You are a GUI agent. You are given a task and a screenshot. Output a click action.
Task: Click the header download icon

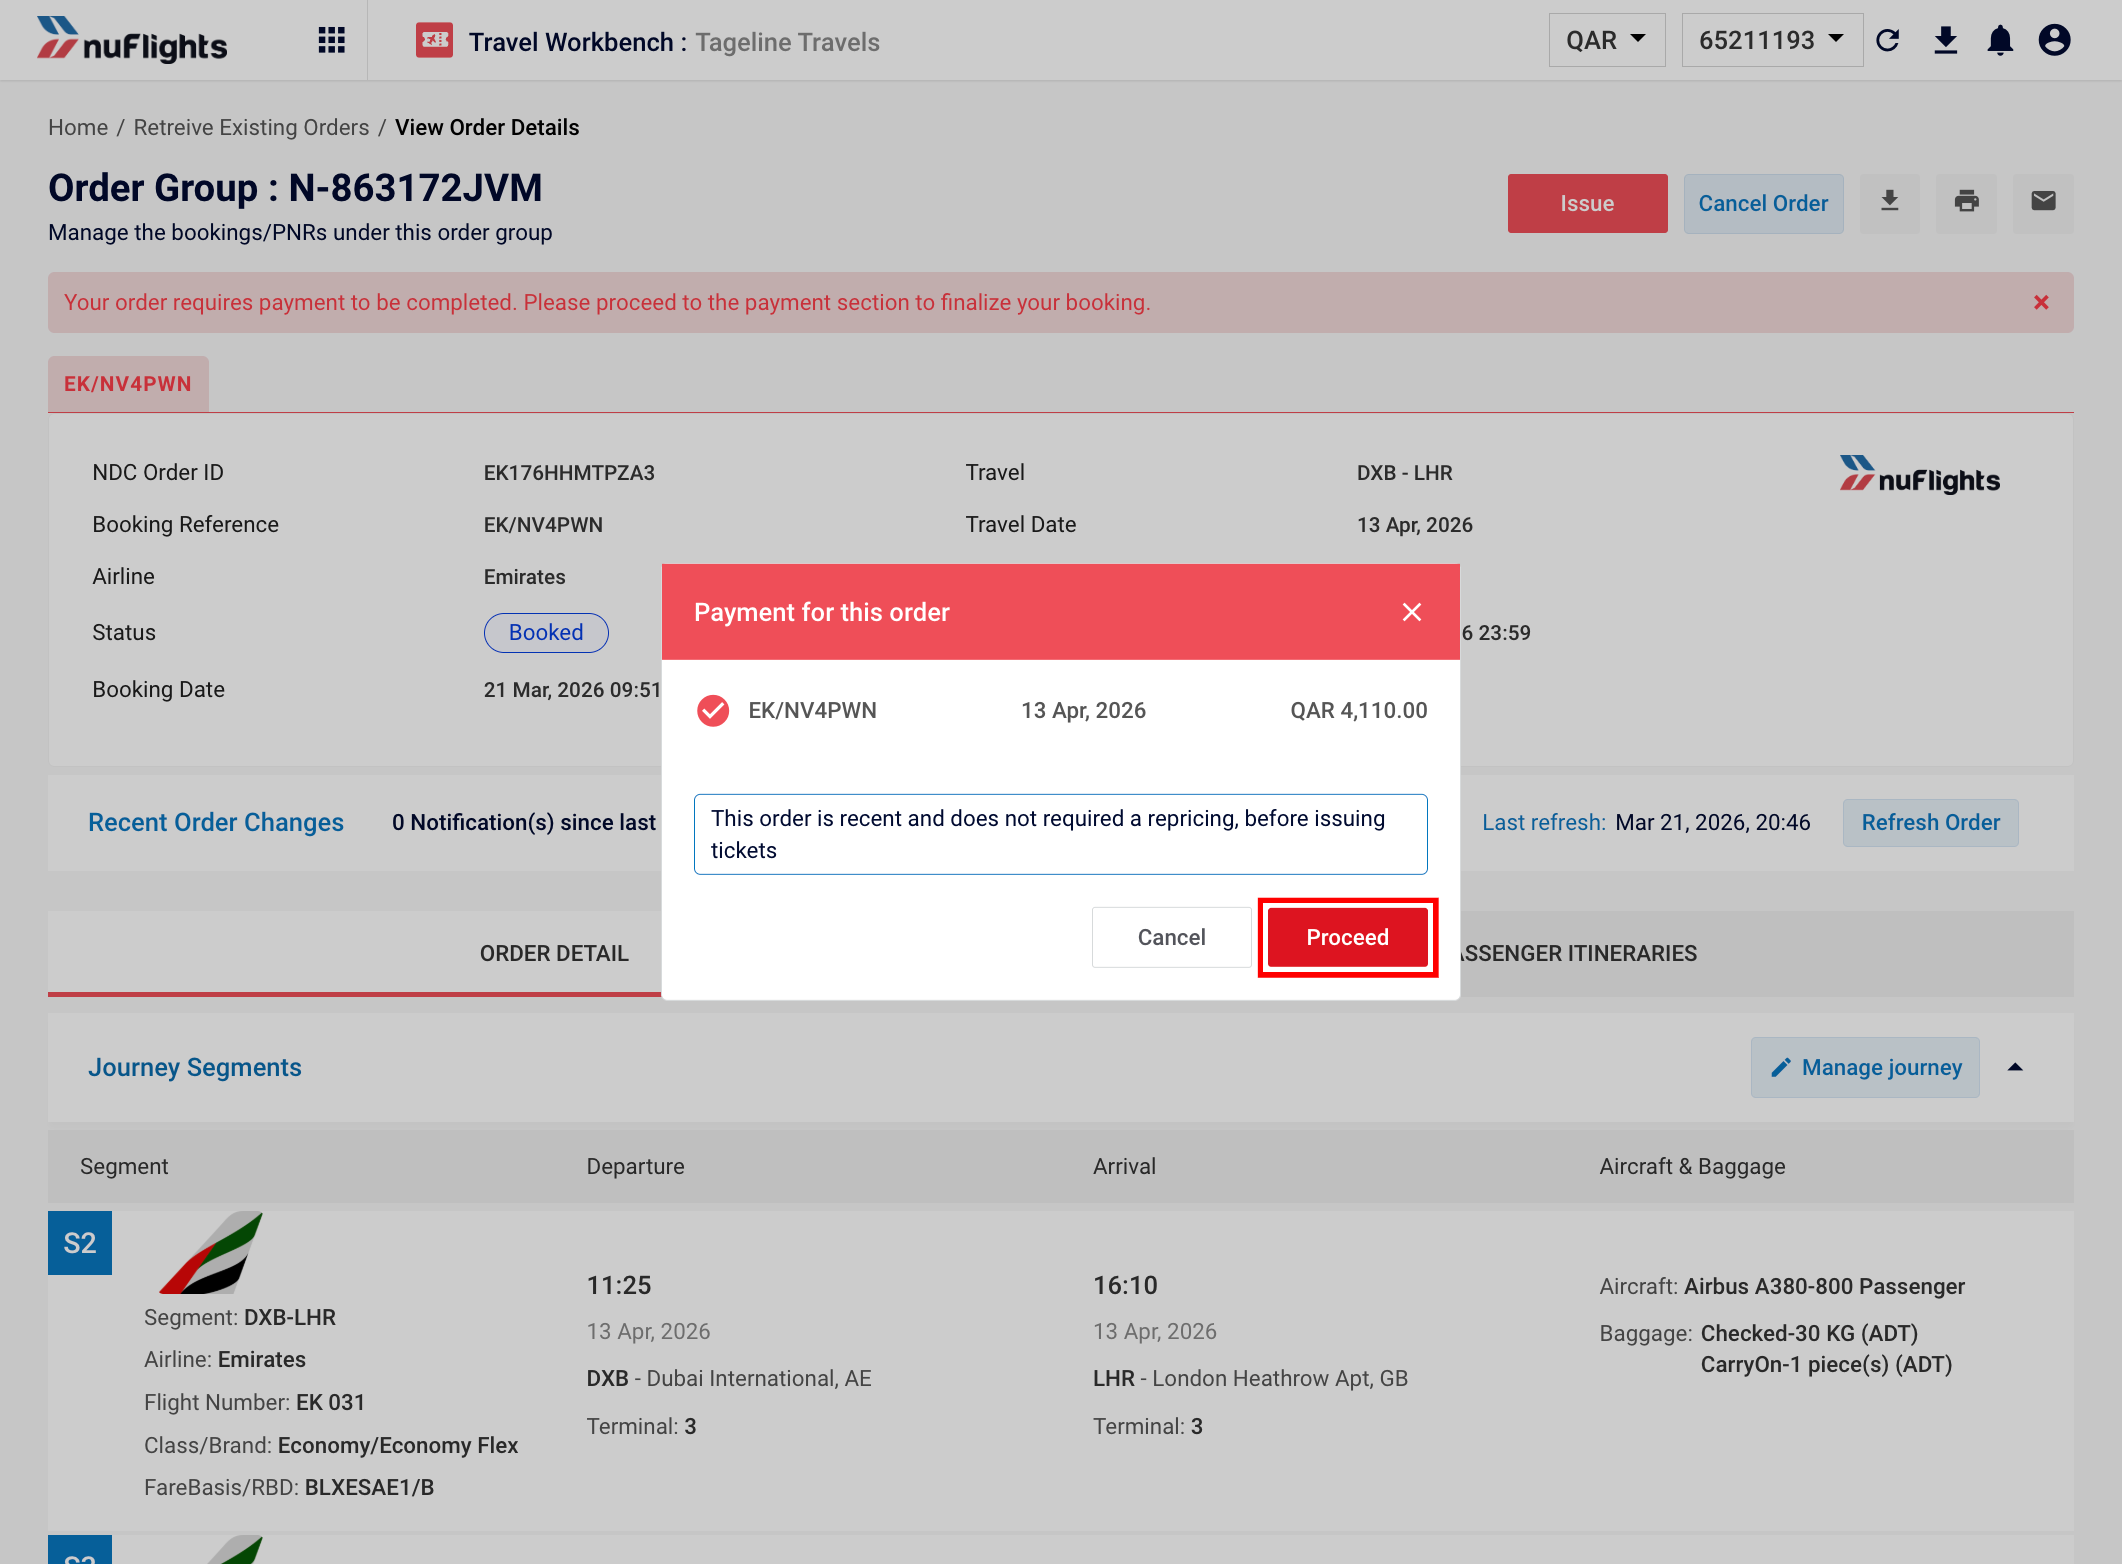1945,40
